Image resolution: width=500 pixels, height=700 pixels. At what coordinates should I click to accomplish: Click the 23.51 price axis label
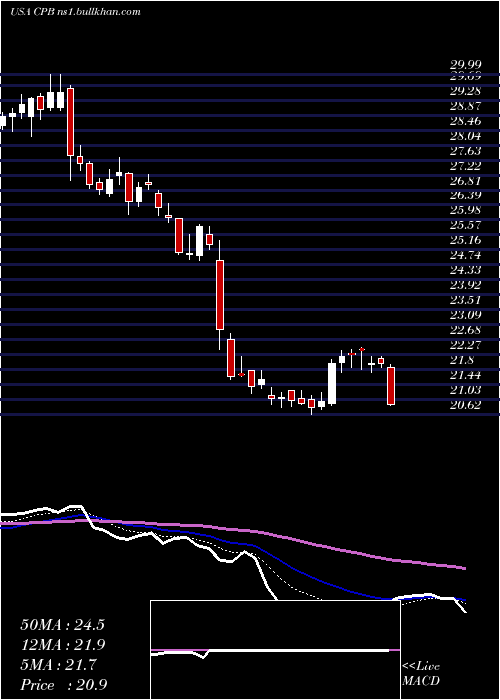tap(465, 300)
